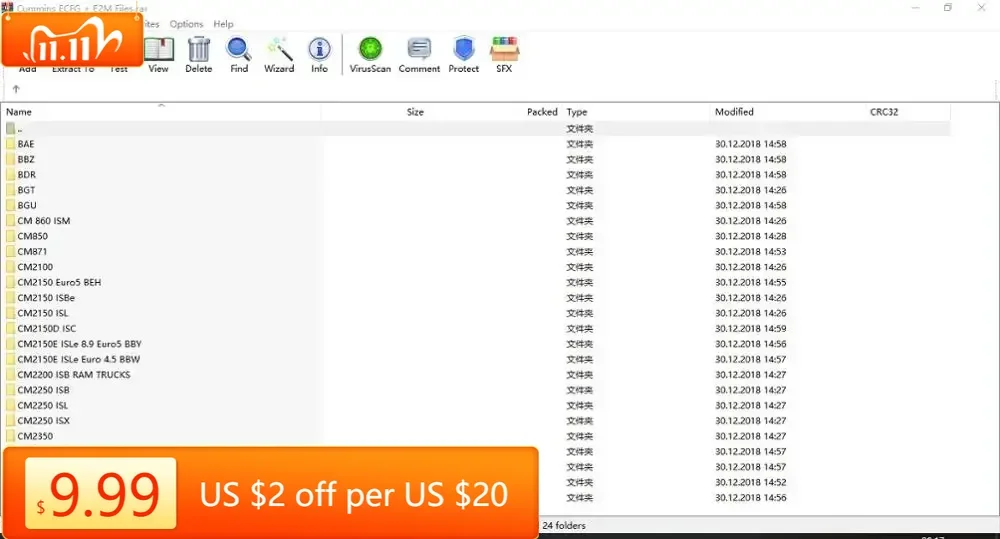Screen dimensions: 1000x539
Task: Select the CM2150 ISBe folder name
Action: [x=46, y=298]
